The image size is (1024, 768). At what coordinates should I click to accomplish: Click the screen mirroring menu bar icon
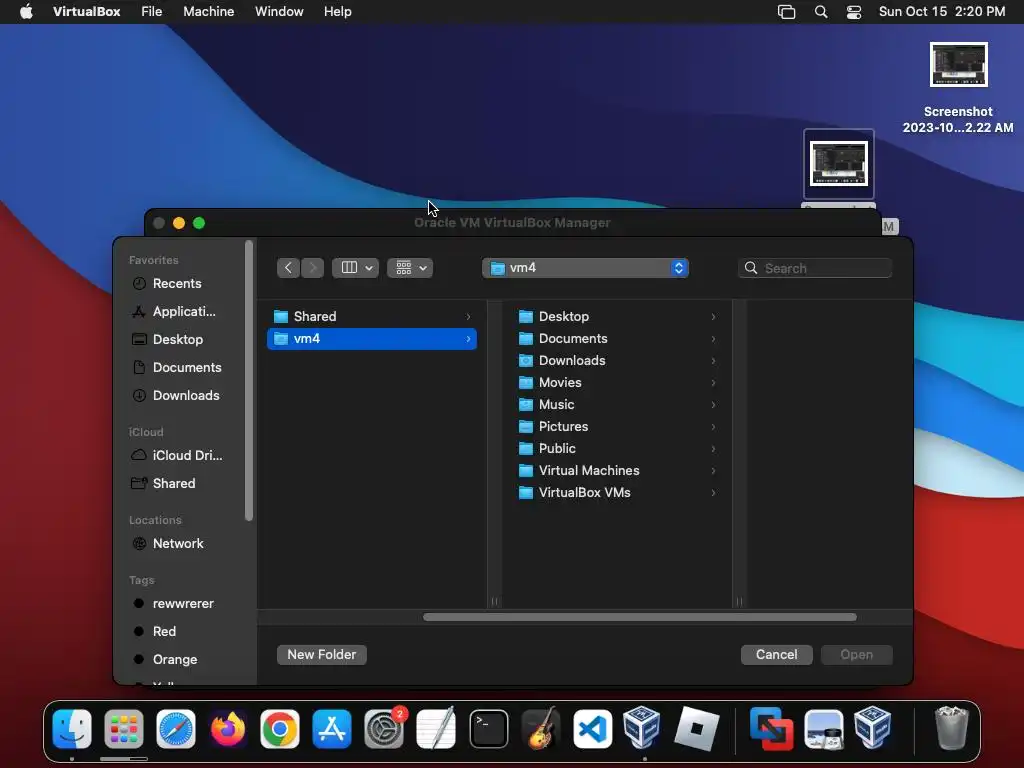[x=786, y=12]
